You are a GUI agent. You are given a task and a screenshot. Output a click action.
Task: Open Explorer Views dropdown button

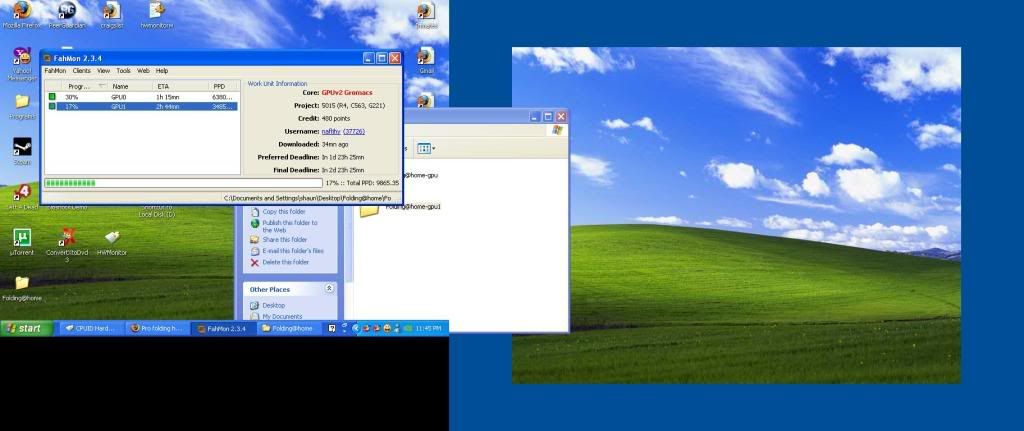pyautogui.click(x=426, y=149)
